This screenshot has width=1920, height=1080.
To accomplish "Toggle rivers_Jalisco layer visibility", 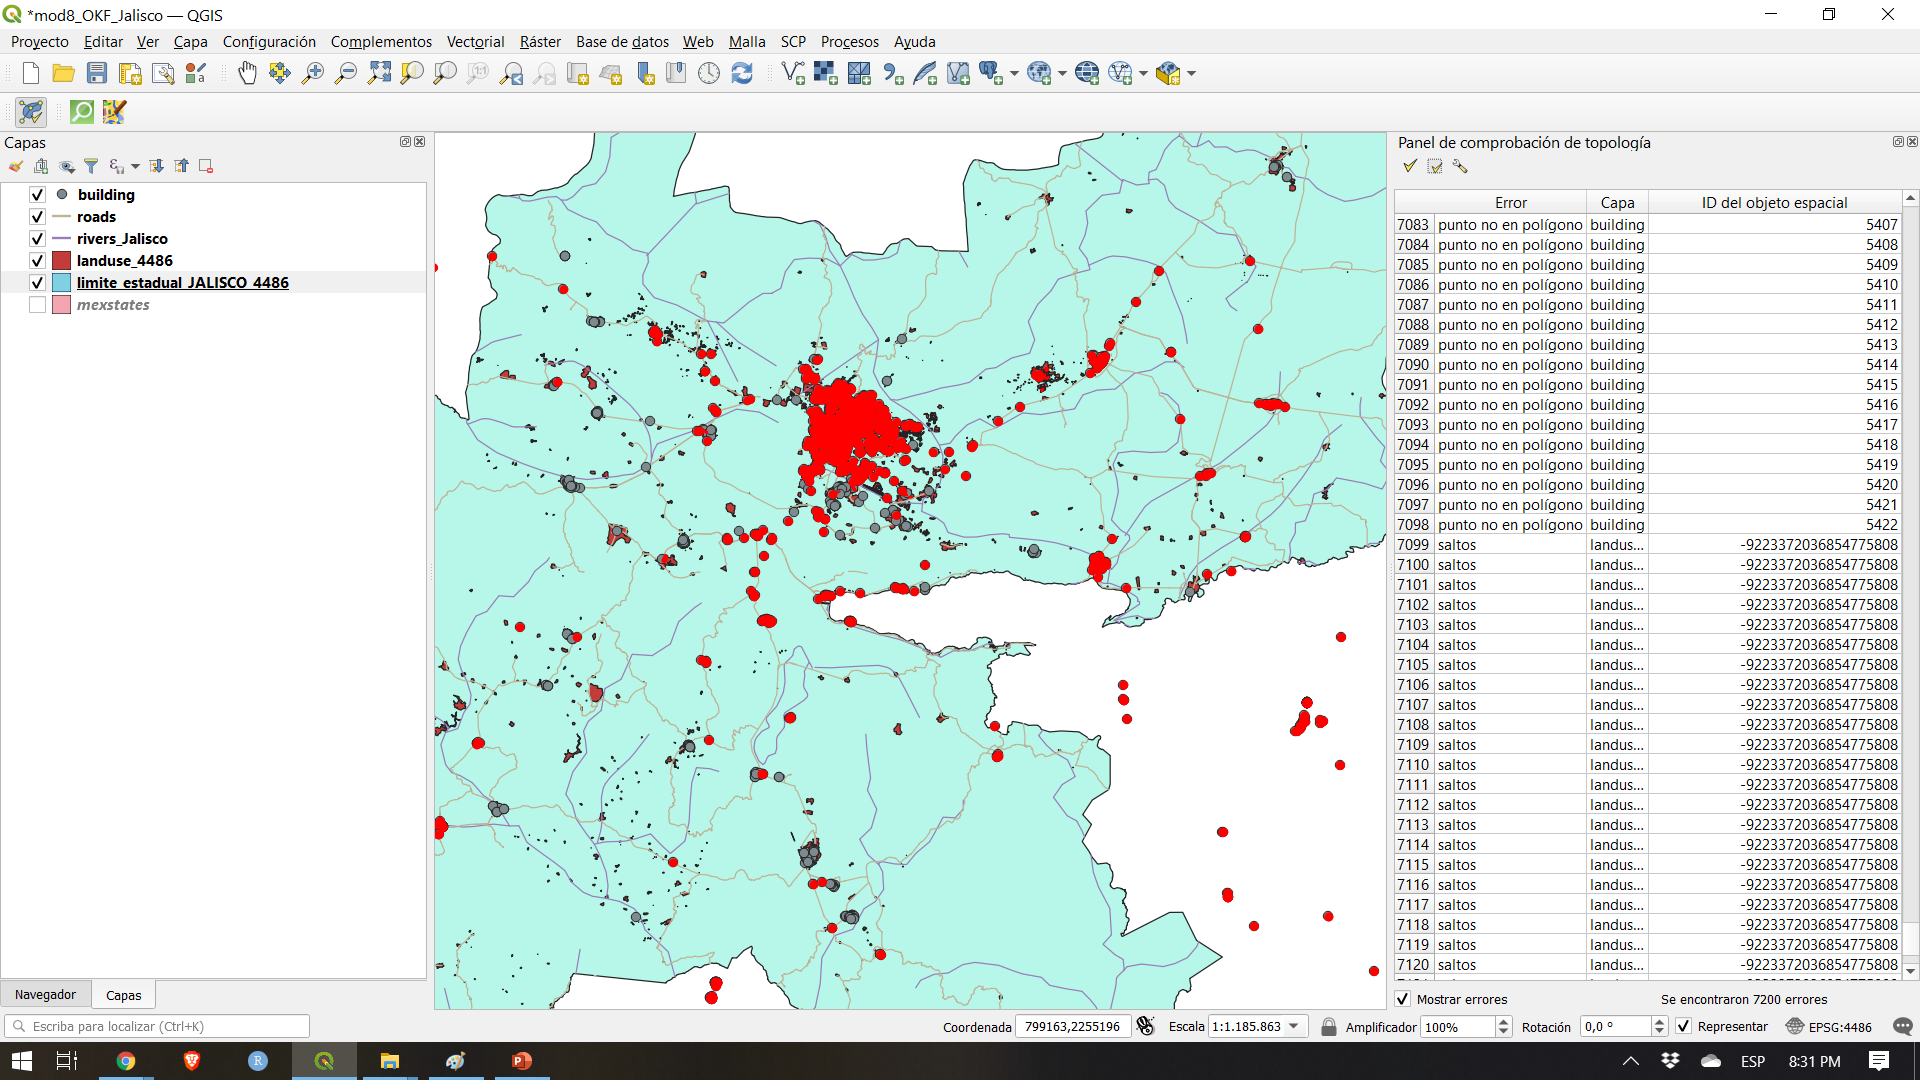I will (x=37, y=239).
